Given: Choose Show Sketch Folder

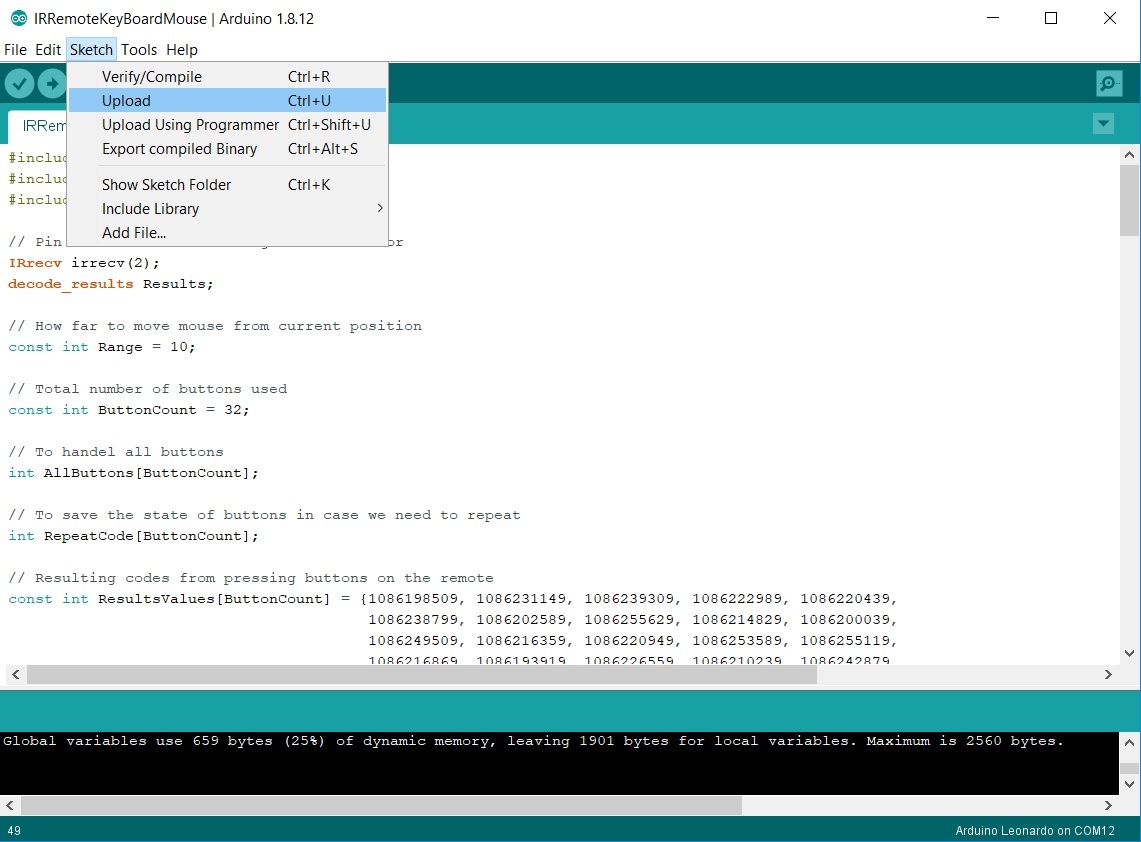Looking at the screenshot, I should (x=227, y=184).
